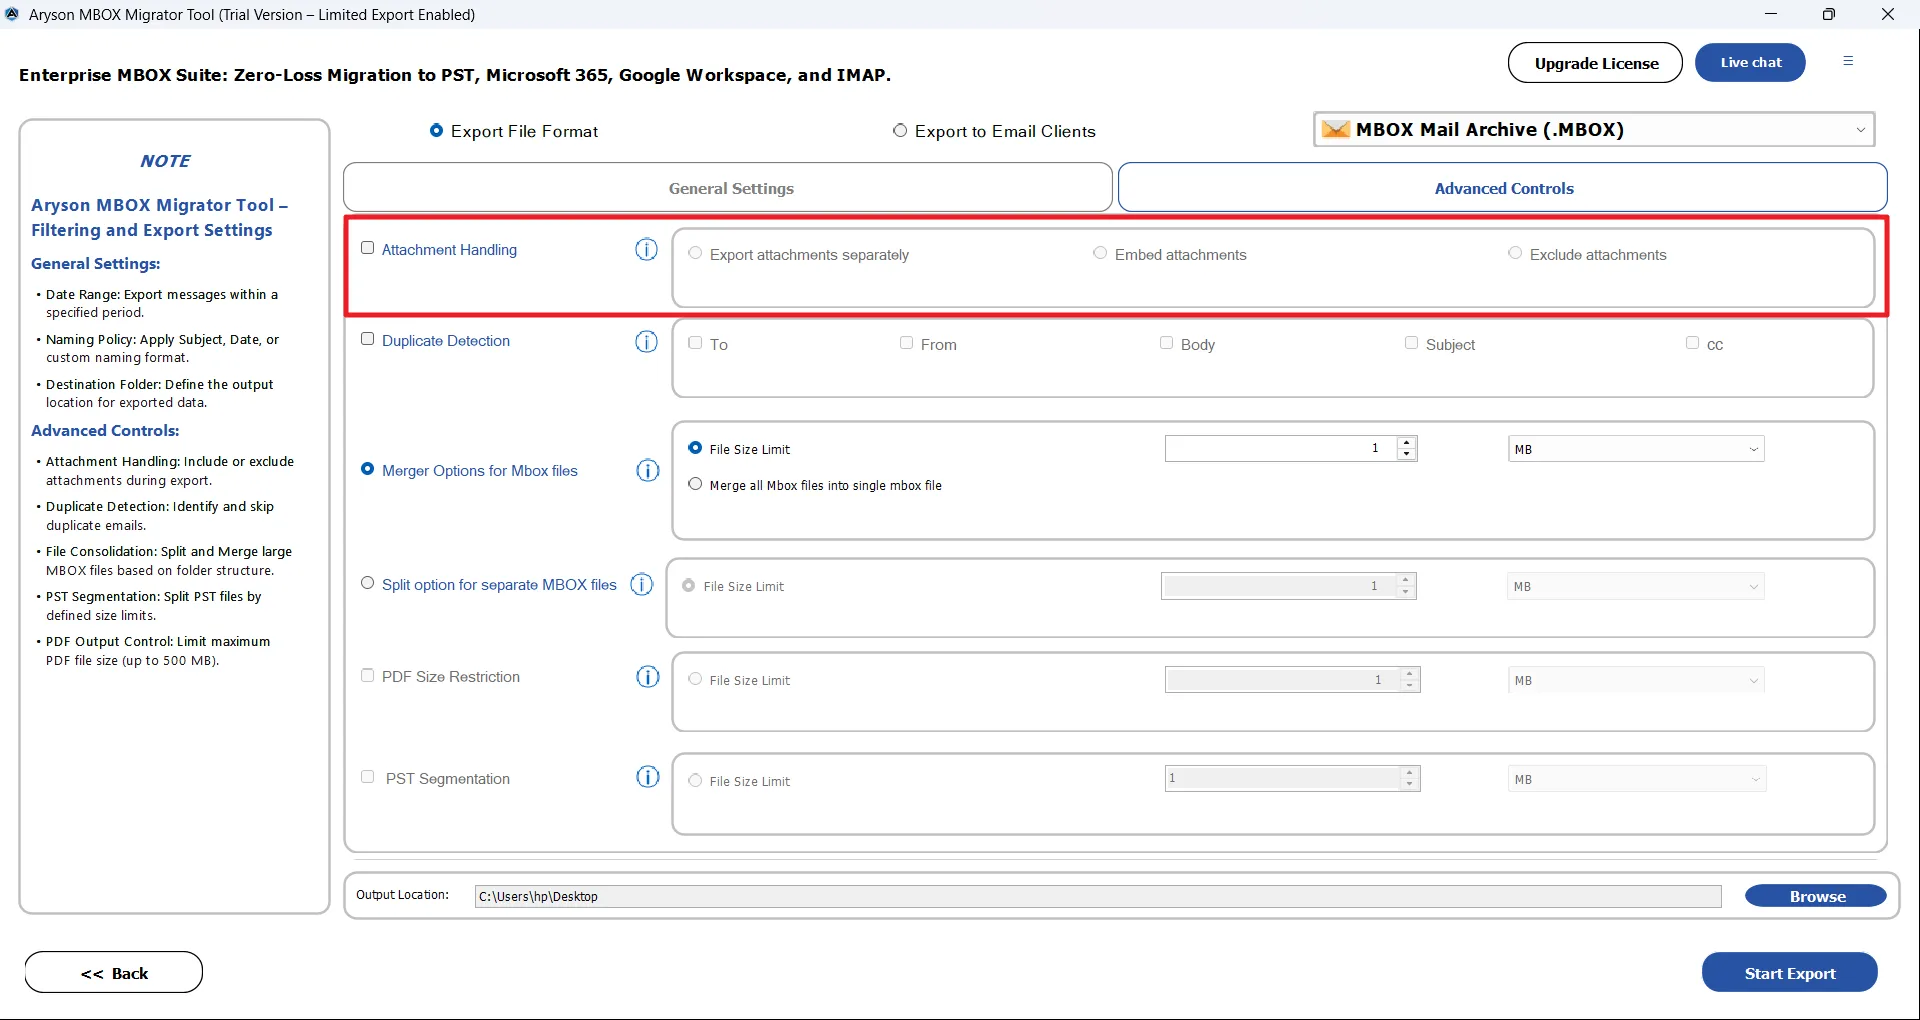This screenshot has width=1920, height=1020.
Task: Switch to Advanced Controls tab
Action: pos(1503,187)
